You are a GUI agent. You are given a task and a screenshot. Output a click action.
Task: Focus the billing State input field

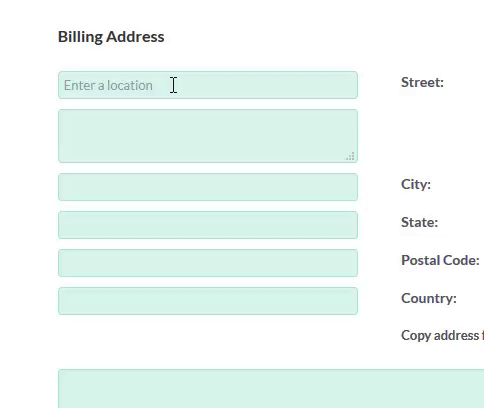coord(208,225)
